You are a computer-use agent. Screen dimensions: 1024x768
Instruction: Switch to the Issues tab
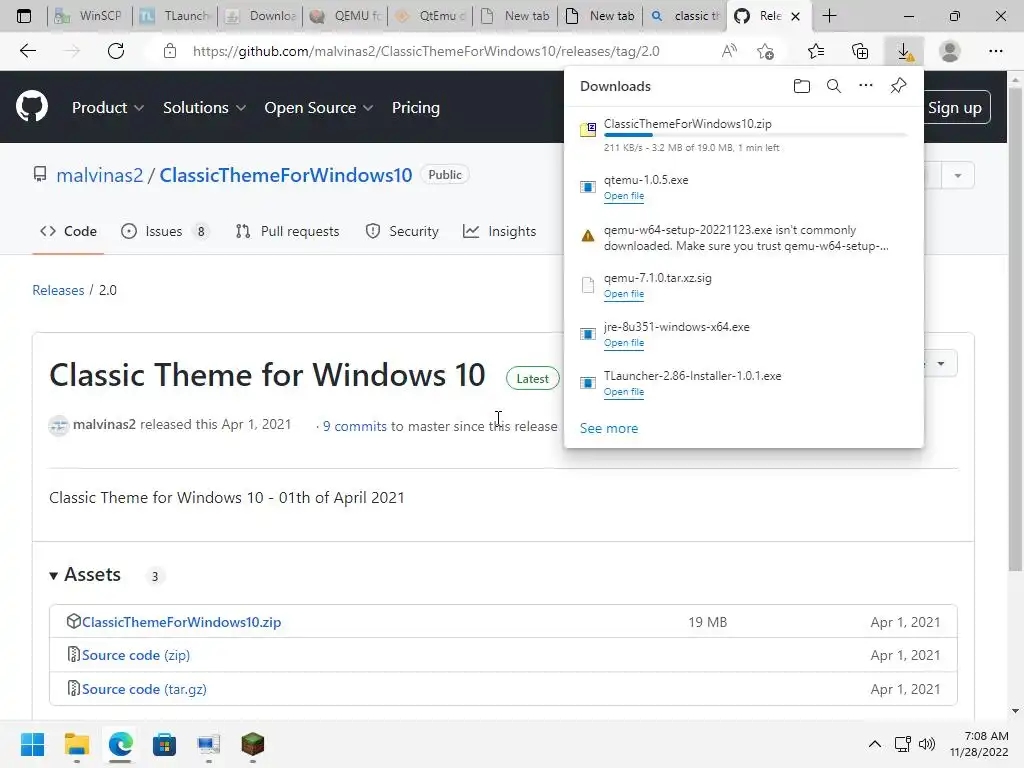[x=165, y=231]
